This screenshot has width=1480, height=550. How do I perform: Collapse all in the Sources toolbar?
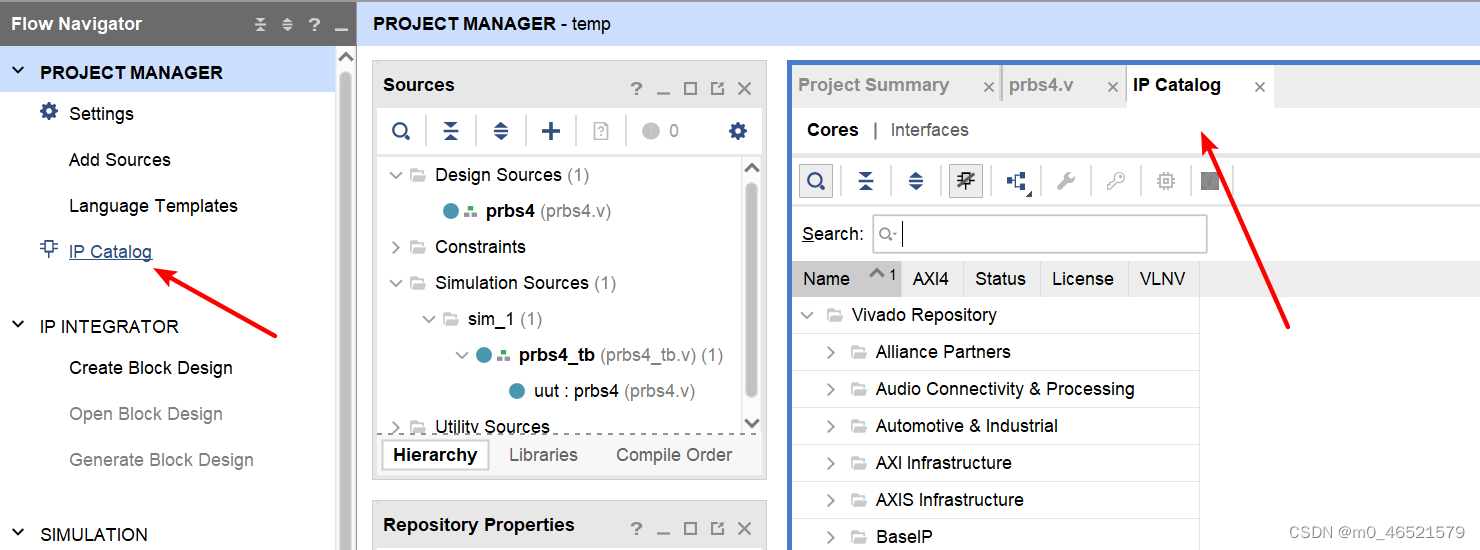point(451,131)
